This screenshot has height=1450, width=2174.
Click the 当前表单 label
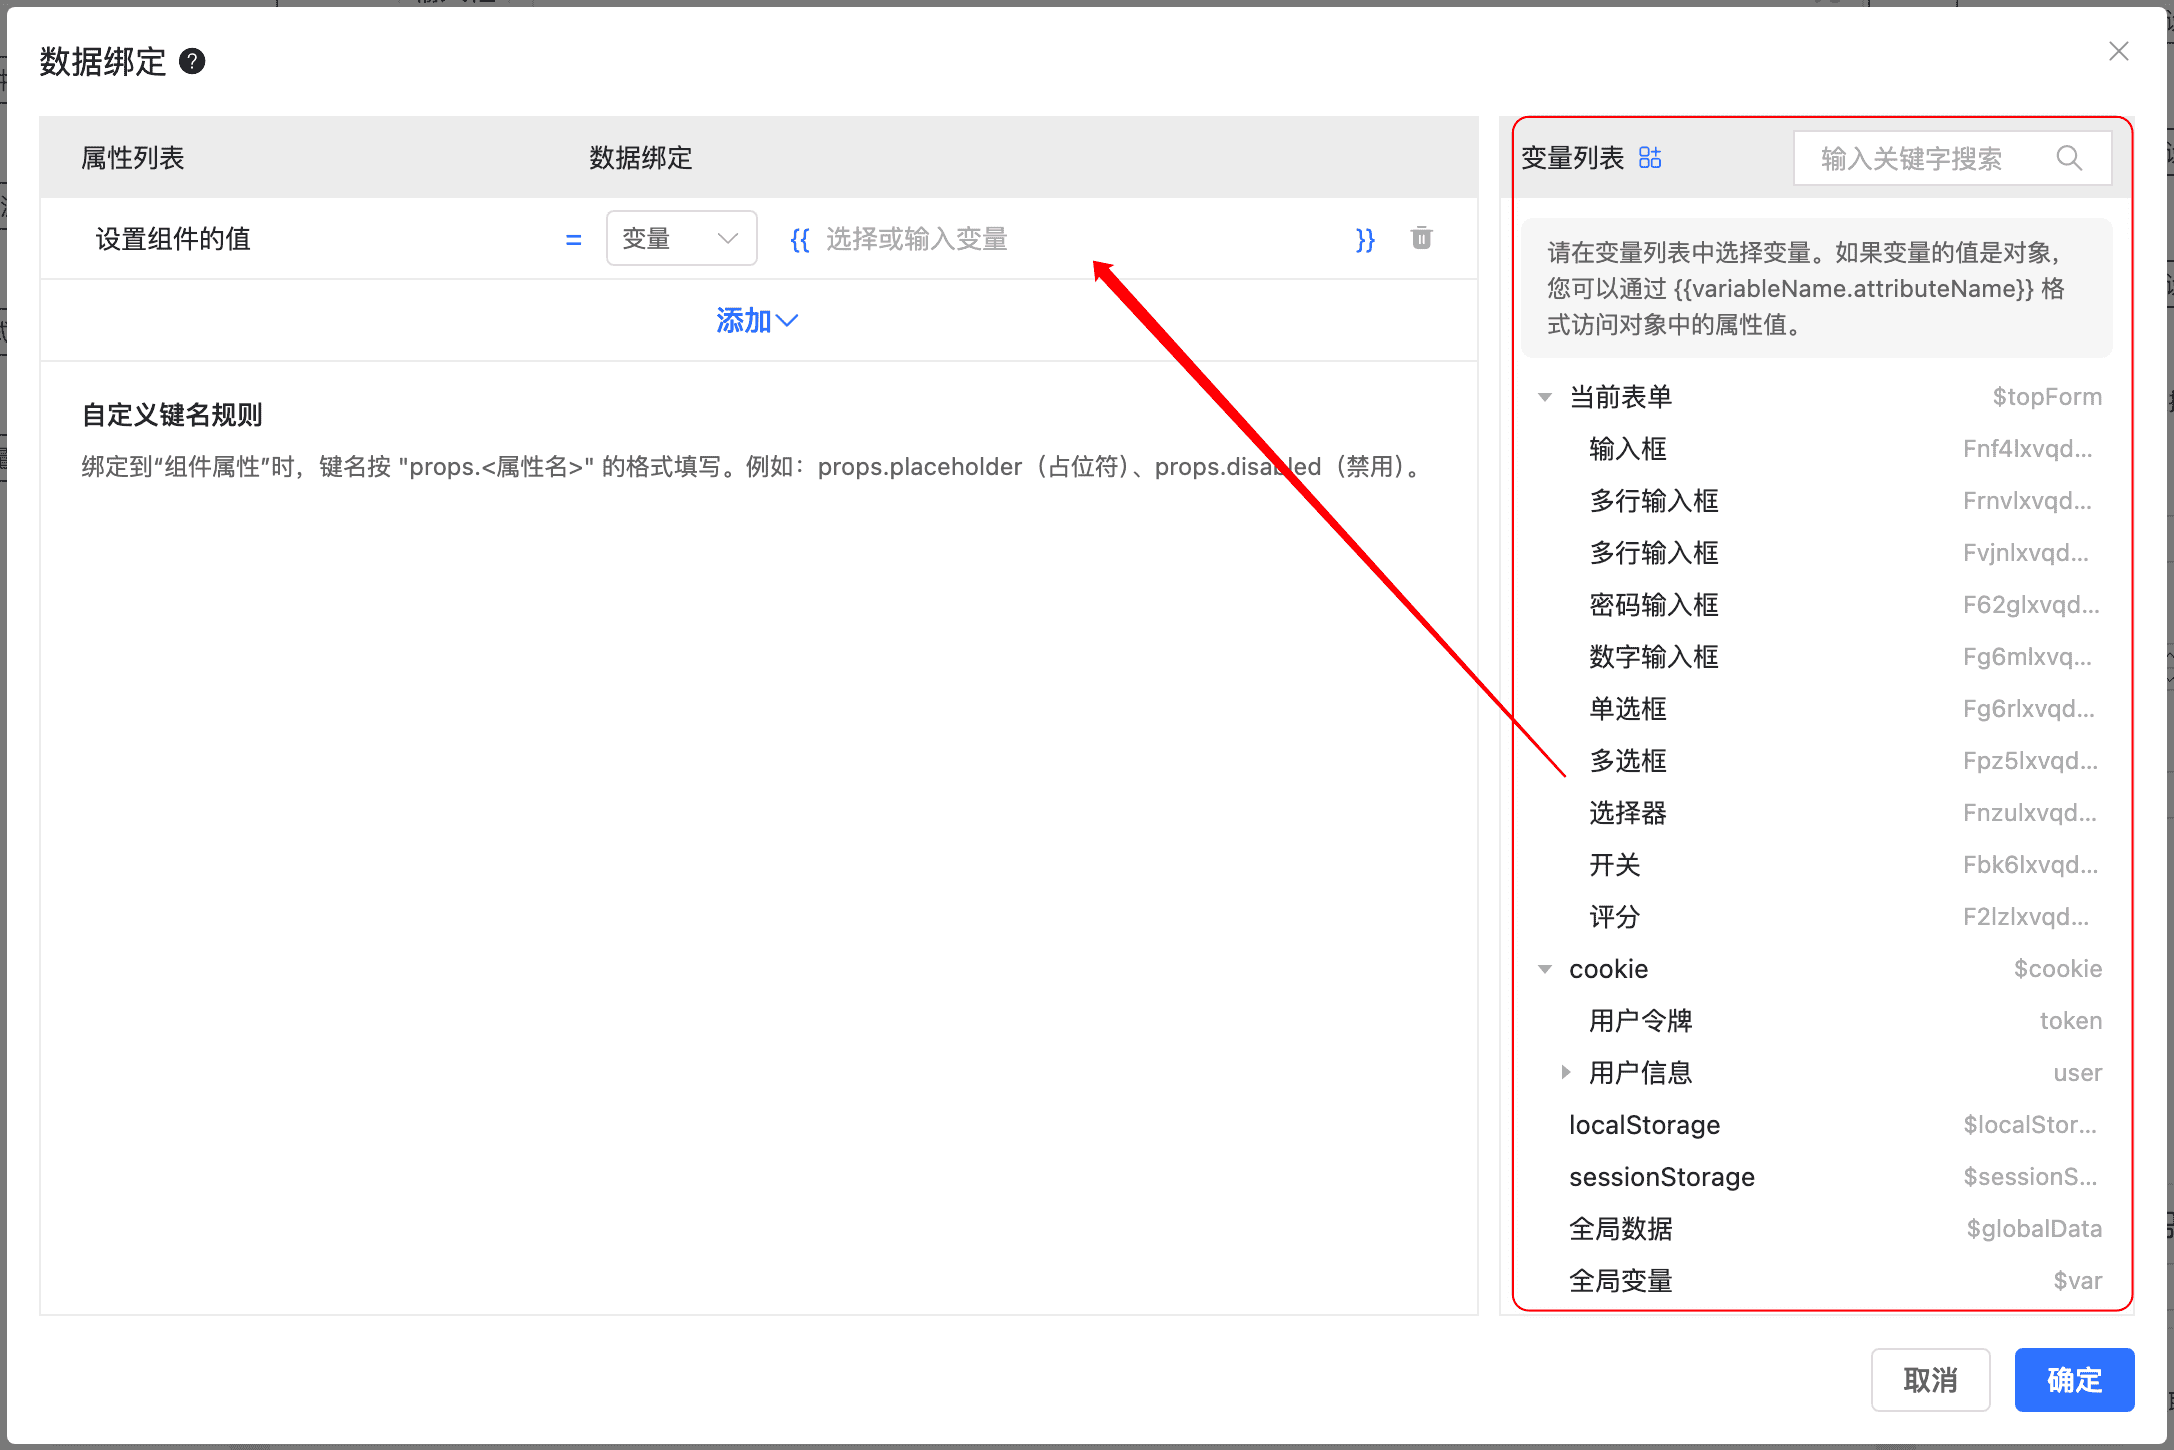pos(1620,397)
